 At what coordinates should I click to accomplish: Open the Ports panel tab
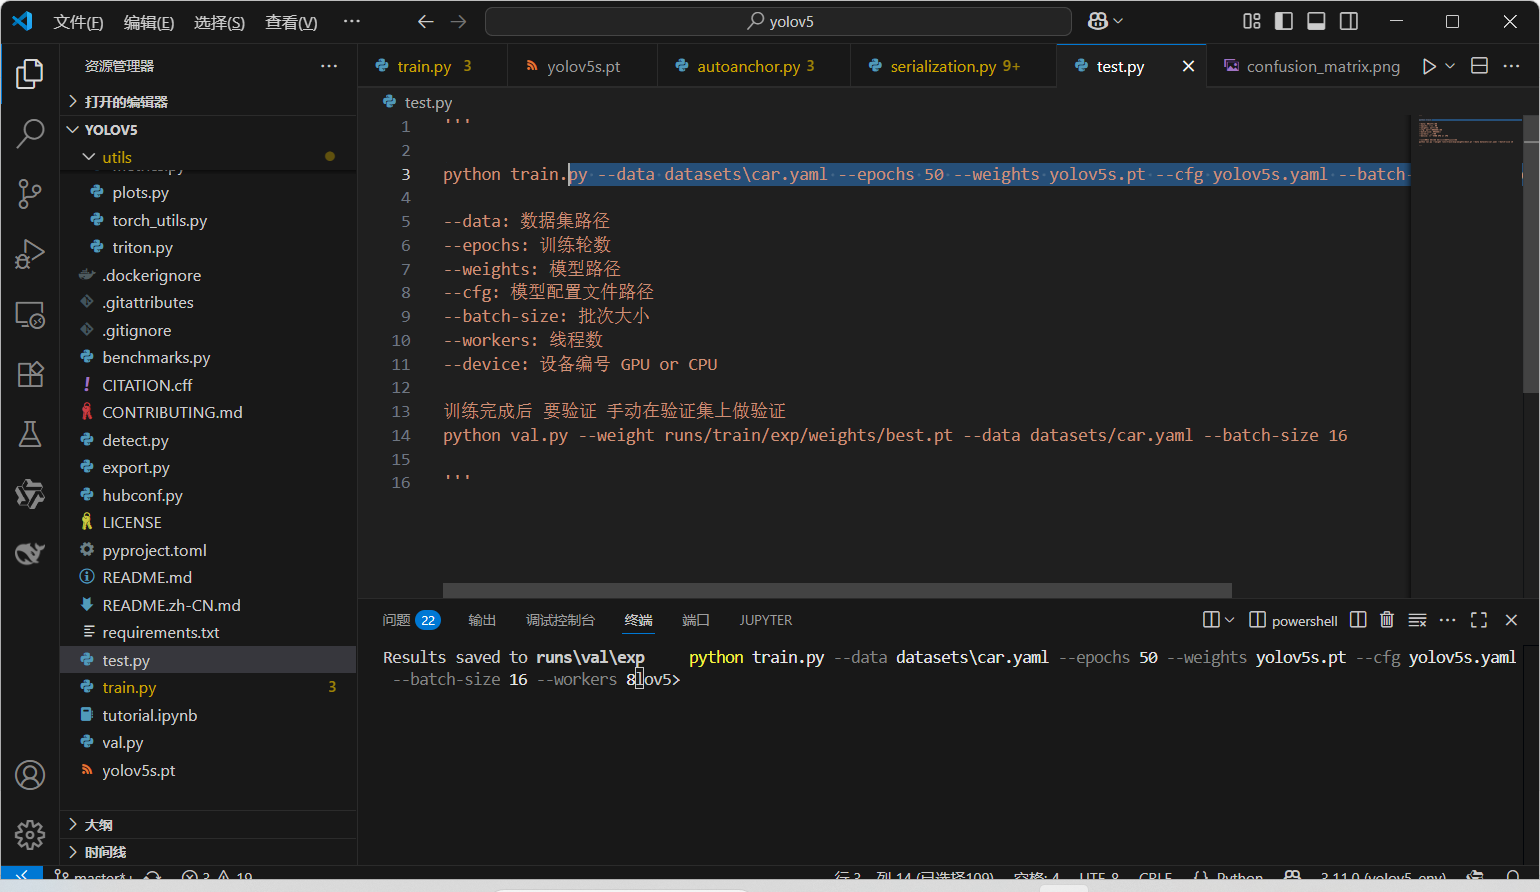(x=696, y=620)
